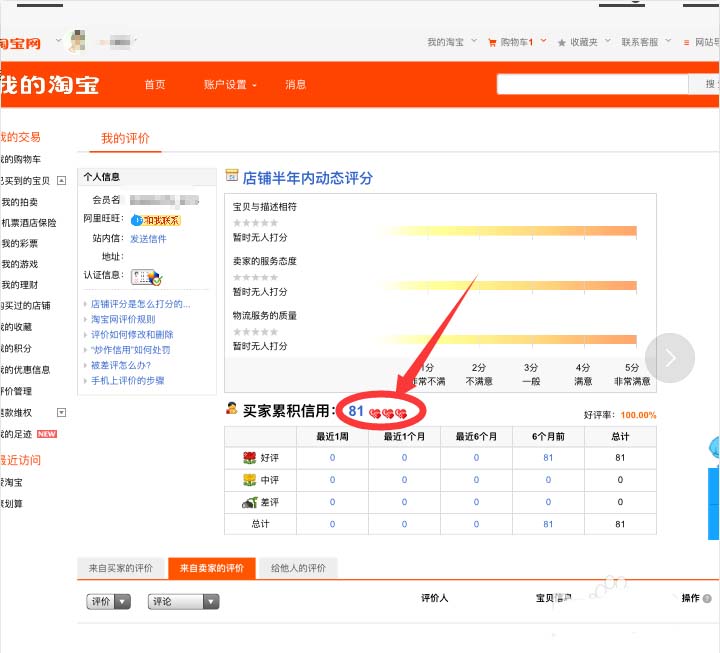Image resolution: width=720 pixels, height=653 pixels.
Task: Click the search button in header
Action: point(704,84)
